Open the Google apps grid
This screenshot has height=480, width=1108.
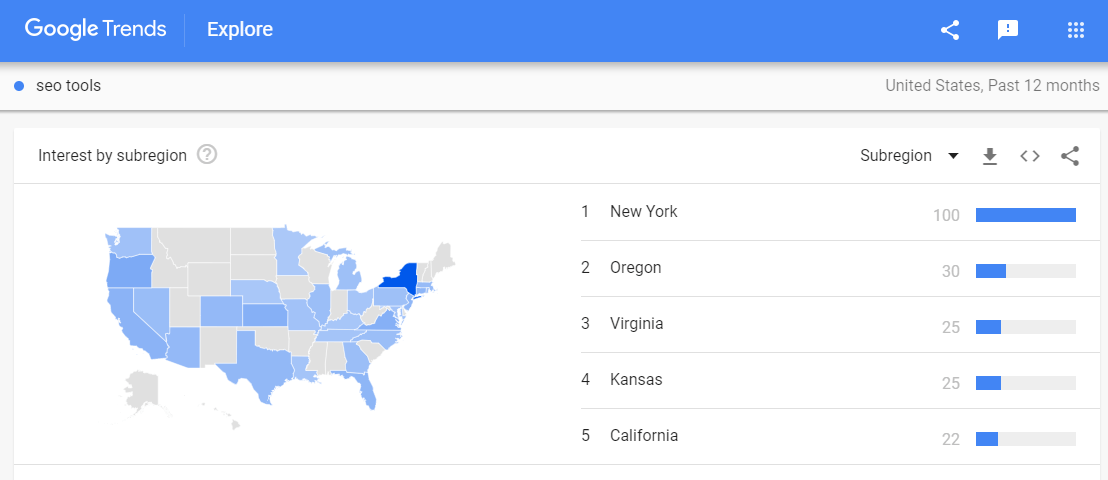pos(1075,30)
